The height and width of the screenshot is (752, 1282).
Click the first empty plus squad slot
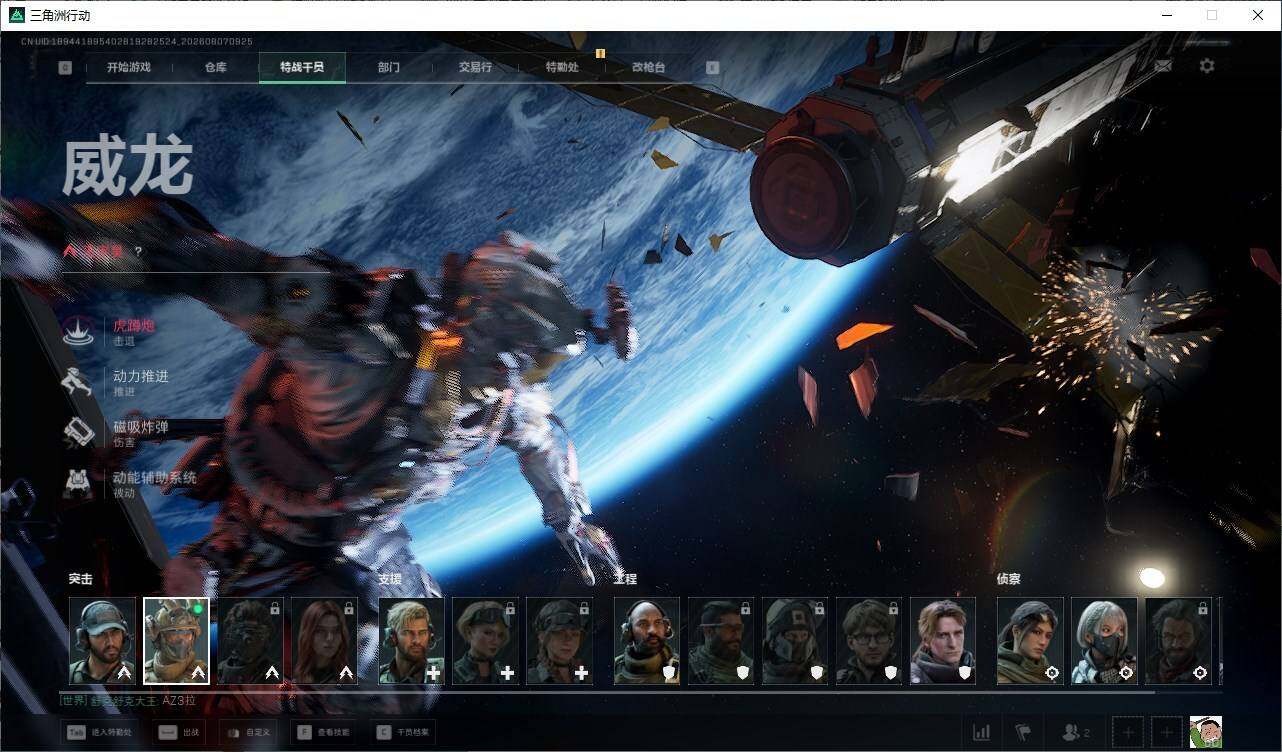coord(1128,733)
